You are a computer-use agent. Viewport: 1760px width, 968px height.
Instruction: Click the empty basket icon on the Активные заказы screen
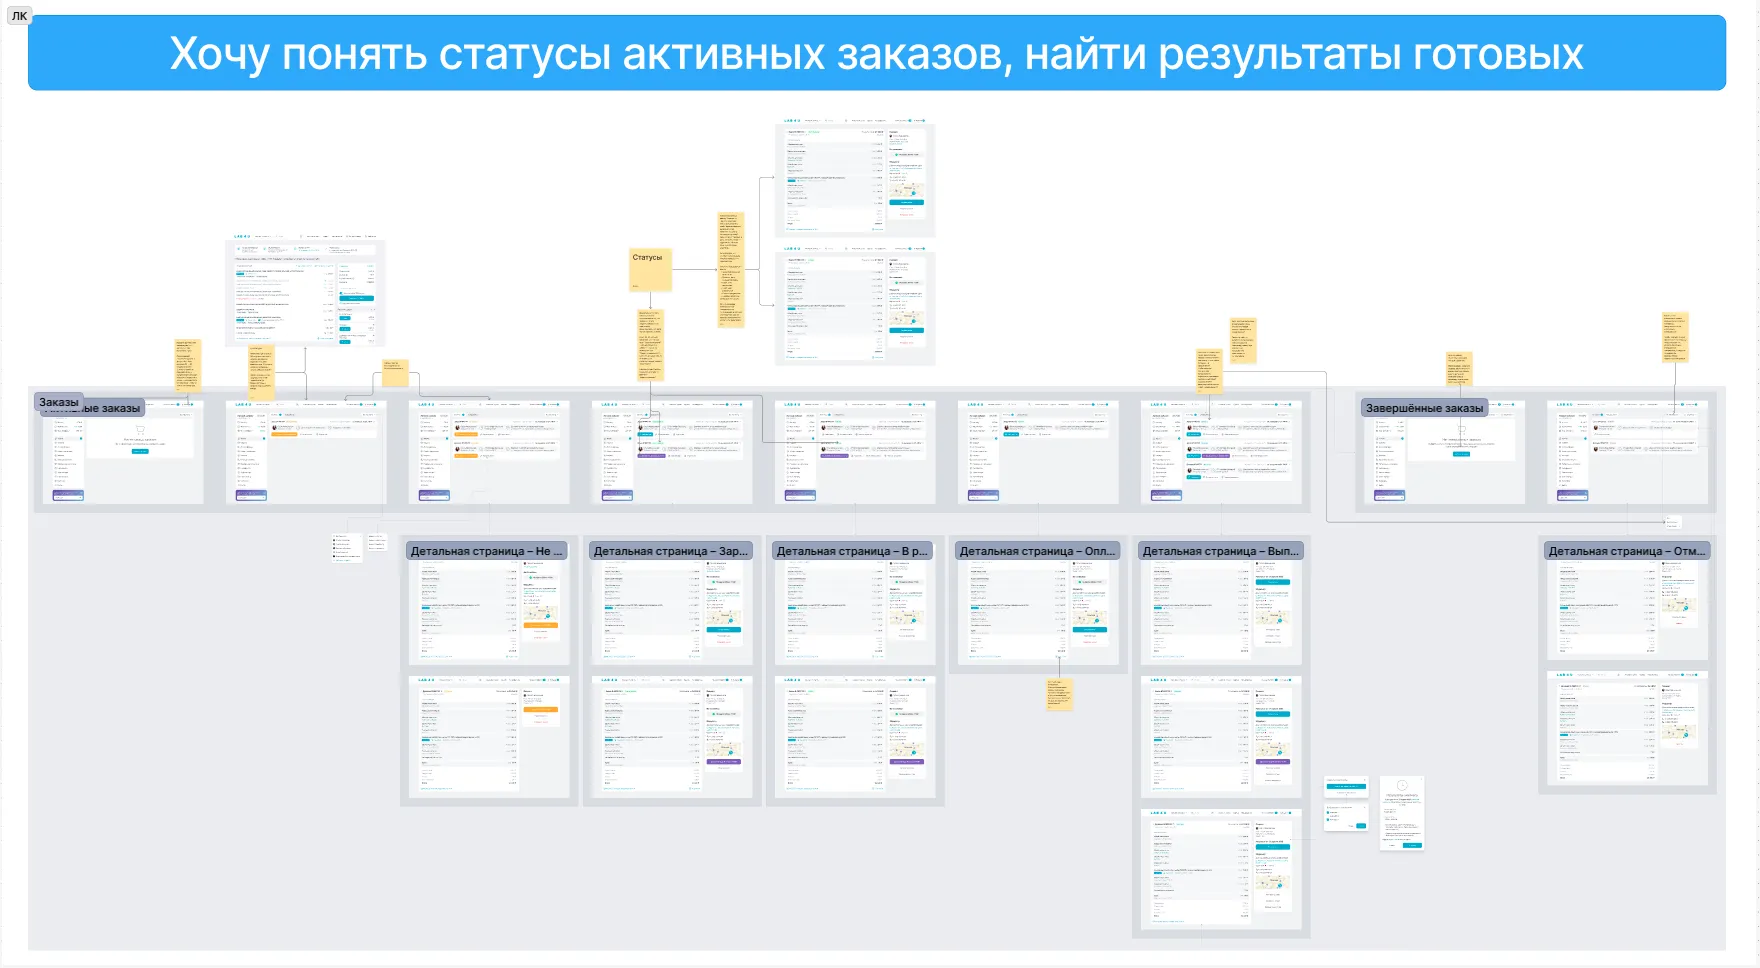140,429
